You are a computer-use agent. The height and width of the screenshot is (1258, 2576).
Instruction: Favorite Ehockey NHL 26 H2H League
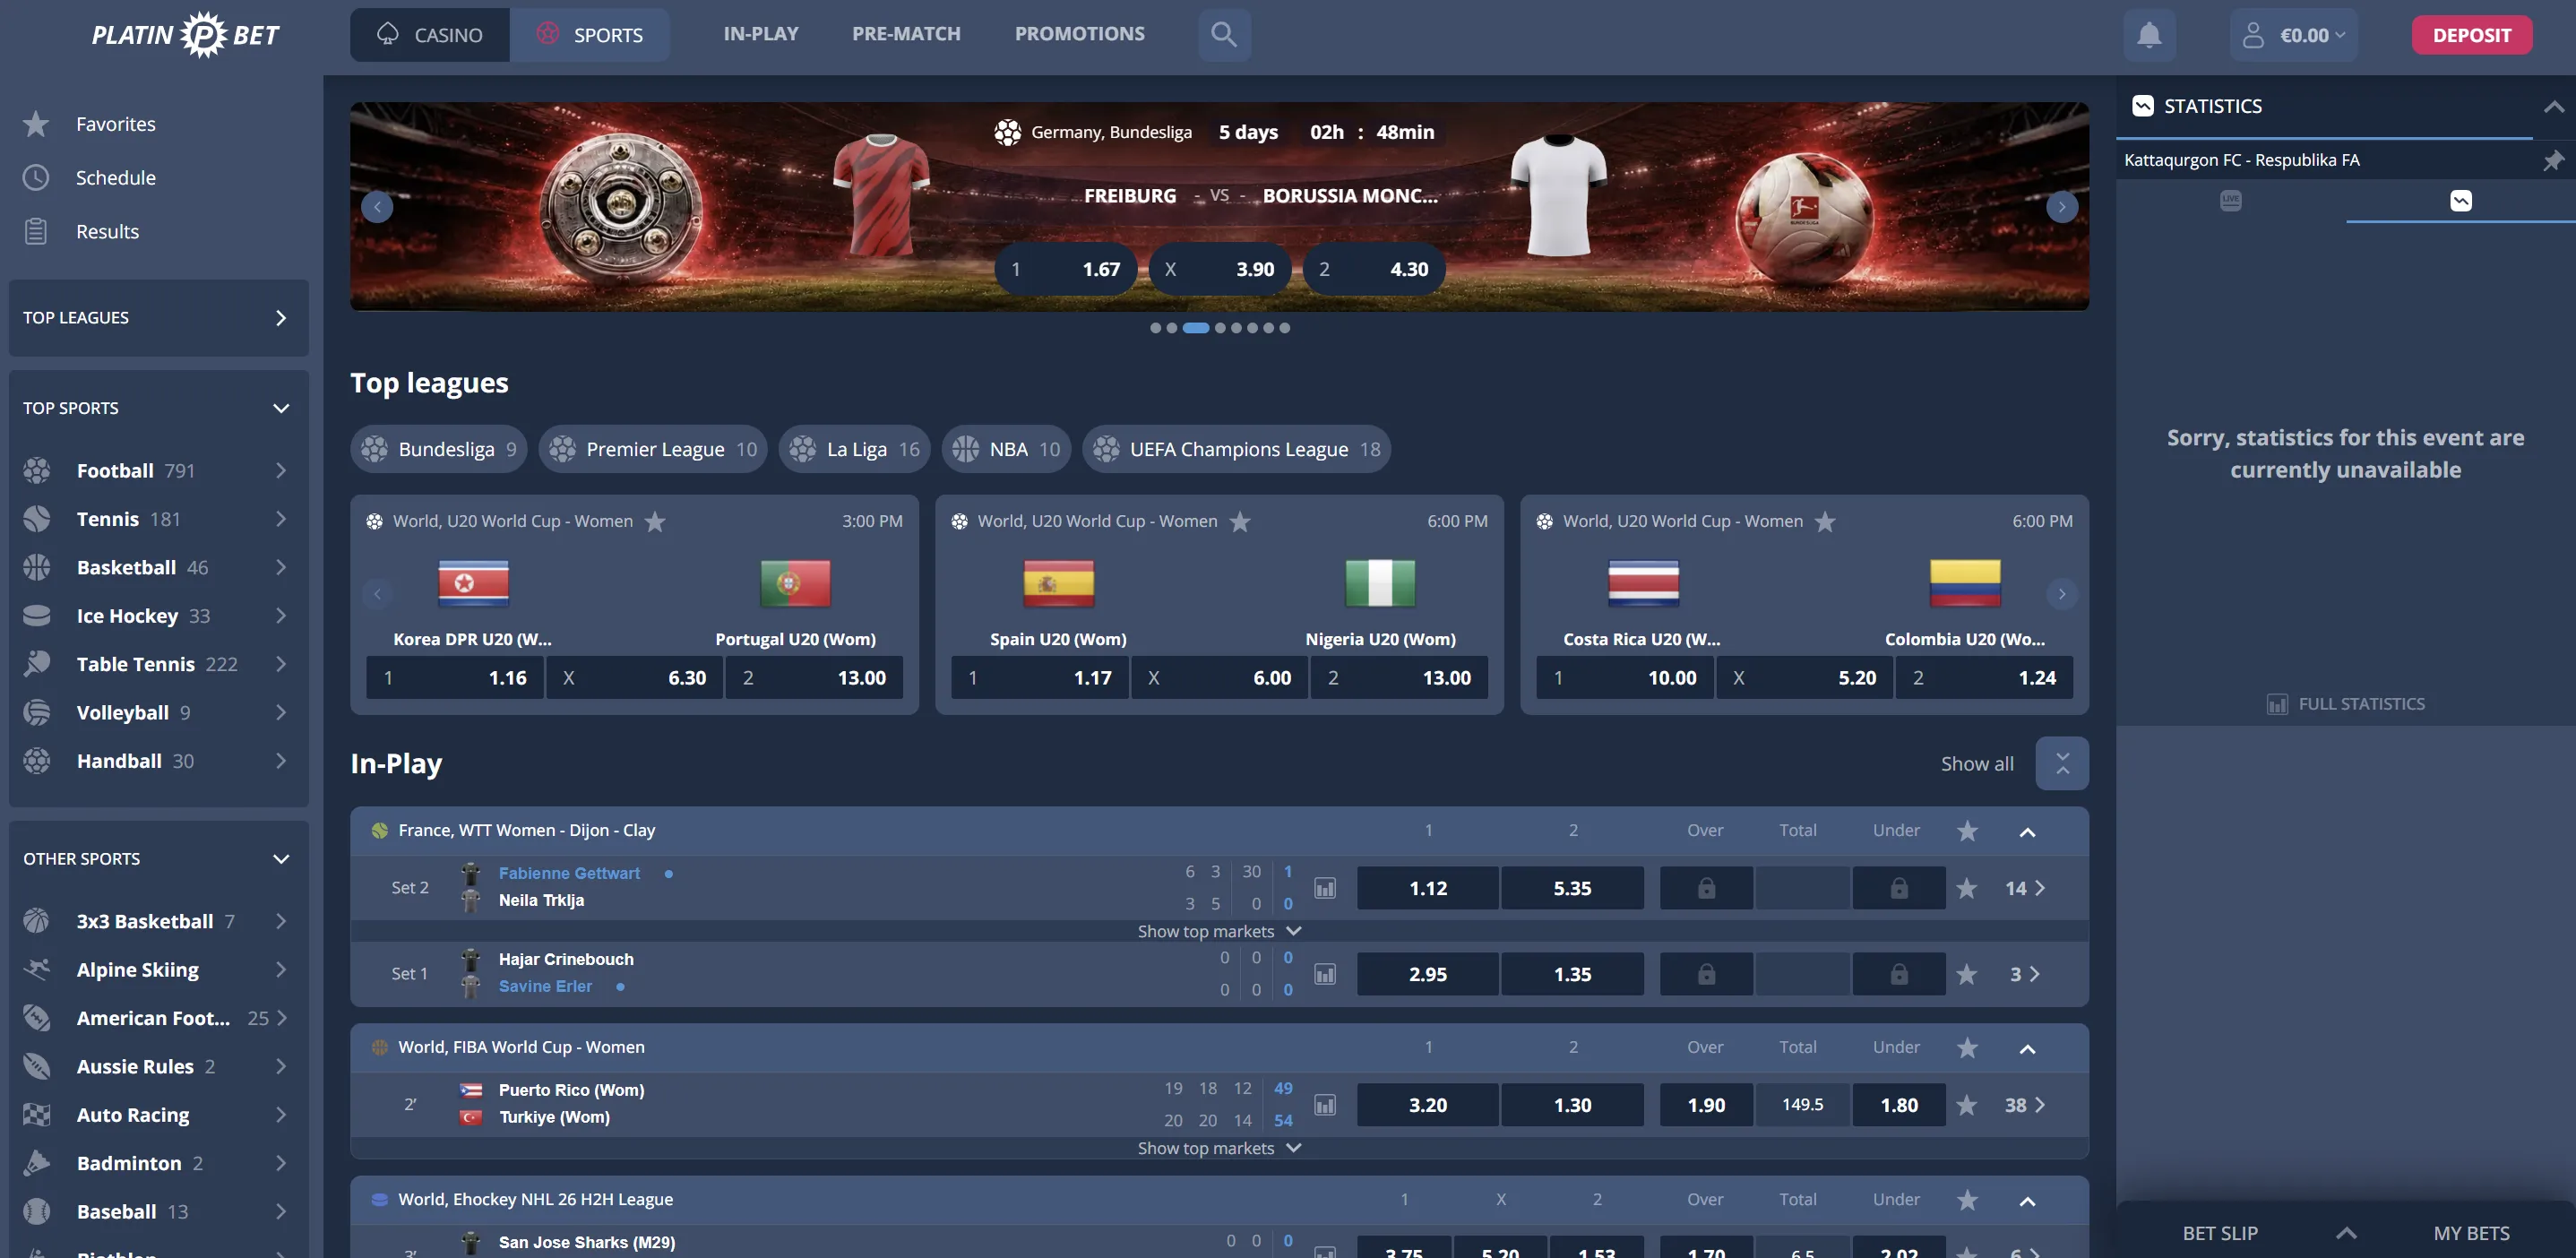coord(1967,1200)
